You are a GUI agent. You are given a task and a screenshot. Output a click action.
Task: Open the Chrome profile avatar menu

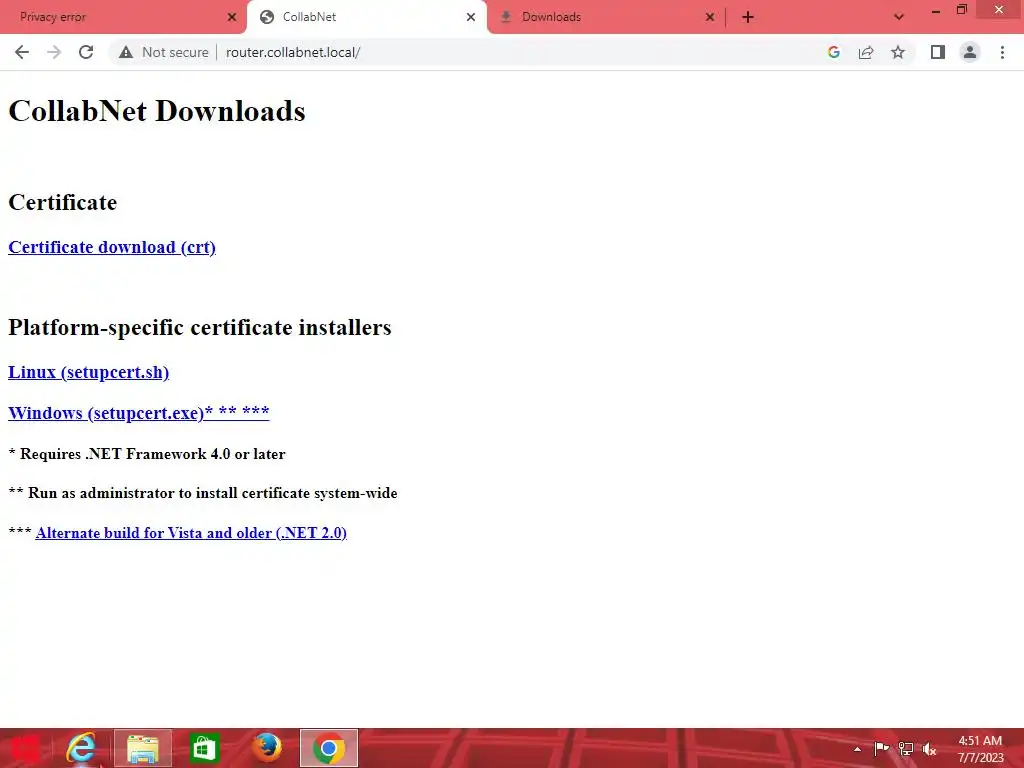point(970,52)
